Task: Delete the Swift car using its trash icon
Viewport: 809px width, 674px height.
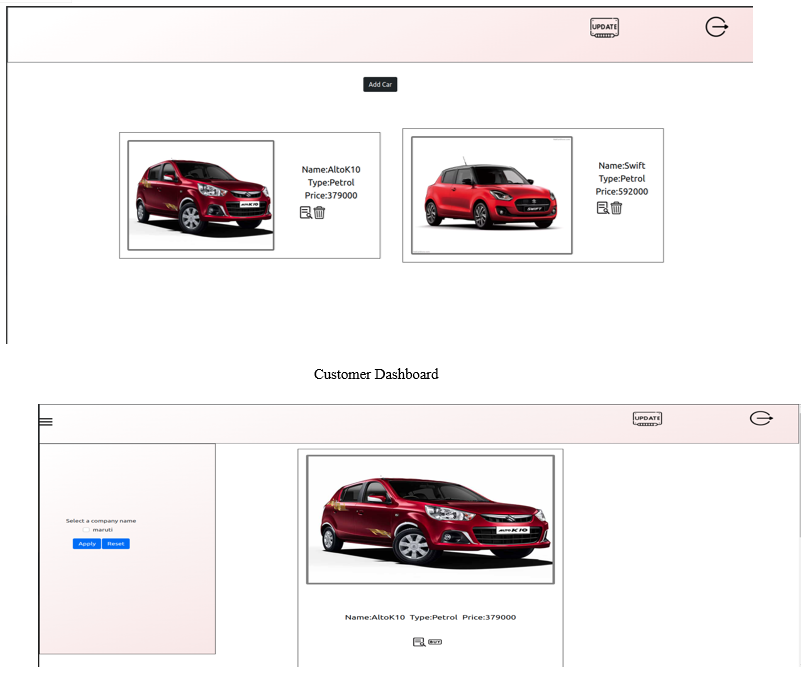Action: (x=617, y=208)
